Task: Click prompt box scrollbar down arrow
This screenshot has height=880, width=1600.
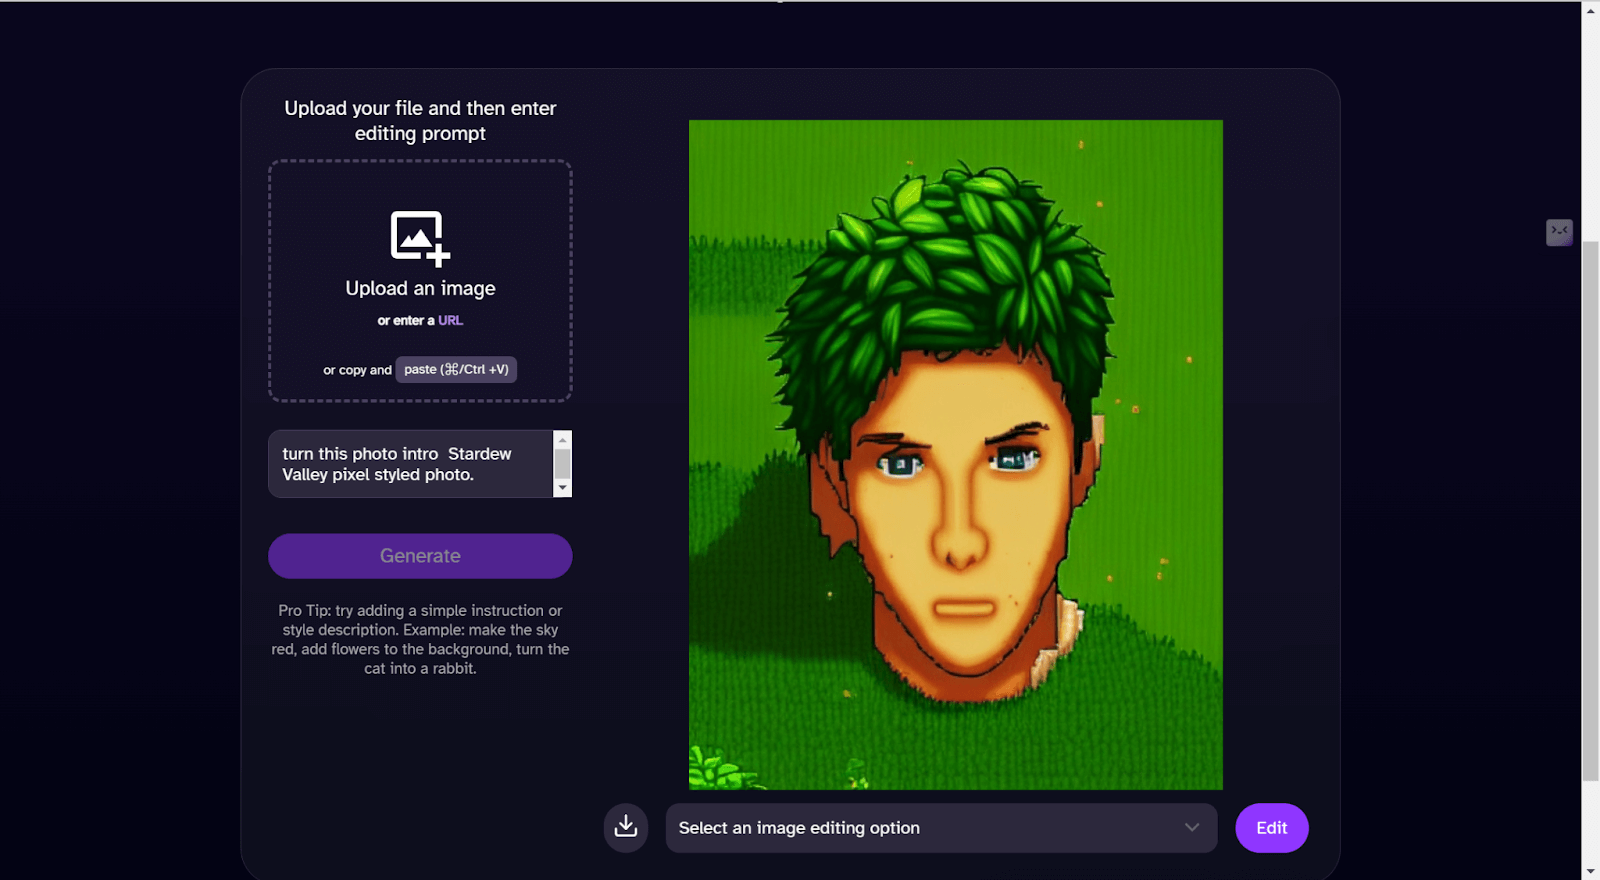Action: click(x=563, y=488)
